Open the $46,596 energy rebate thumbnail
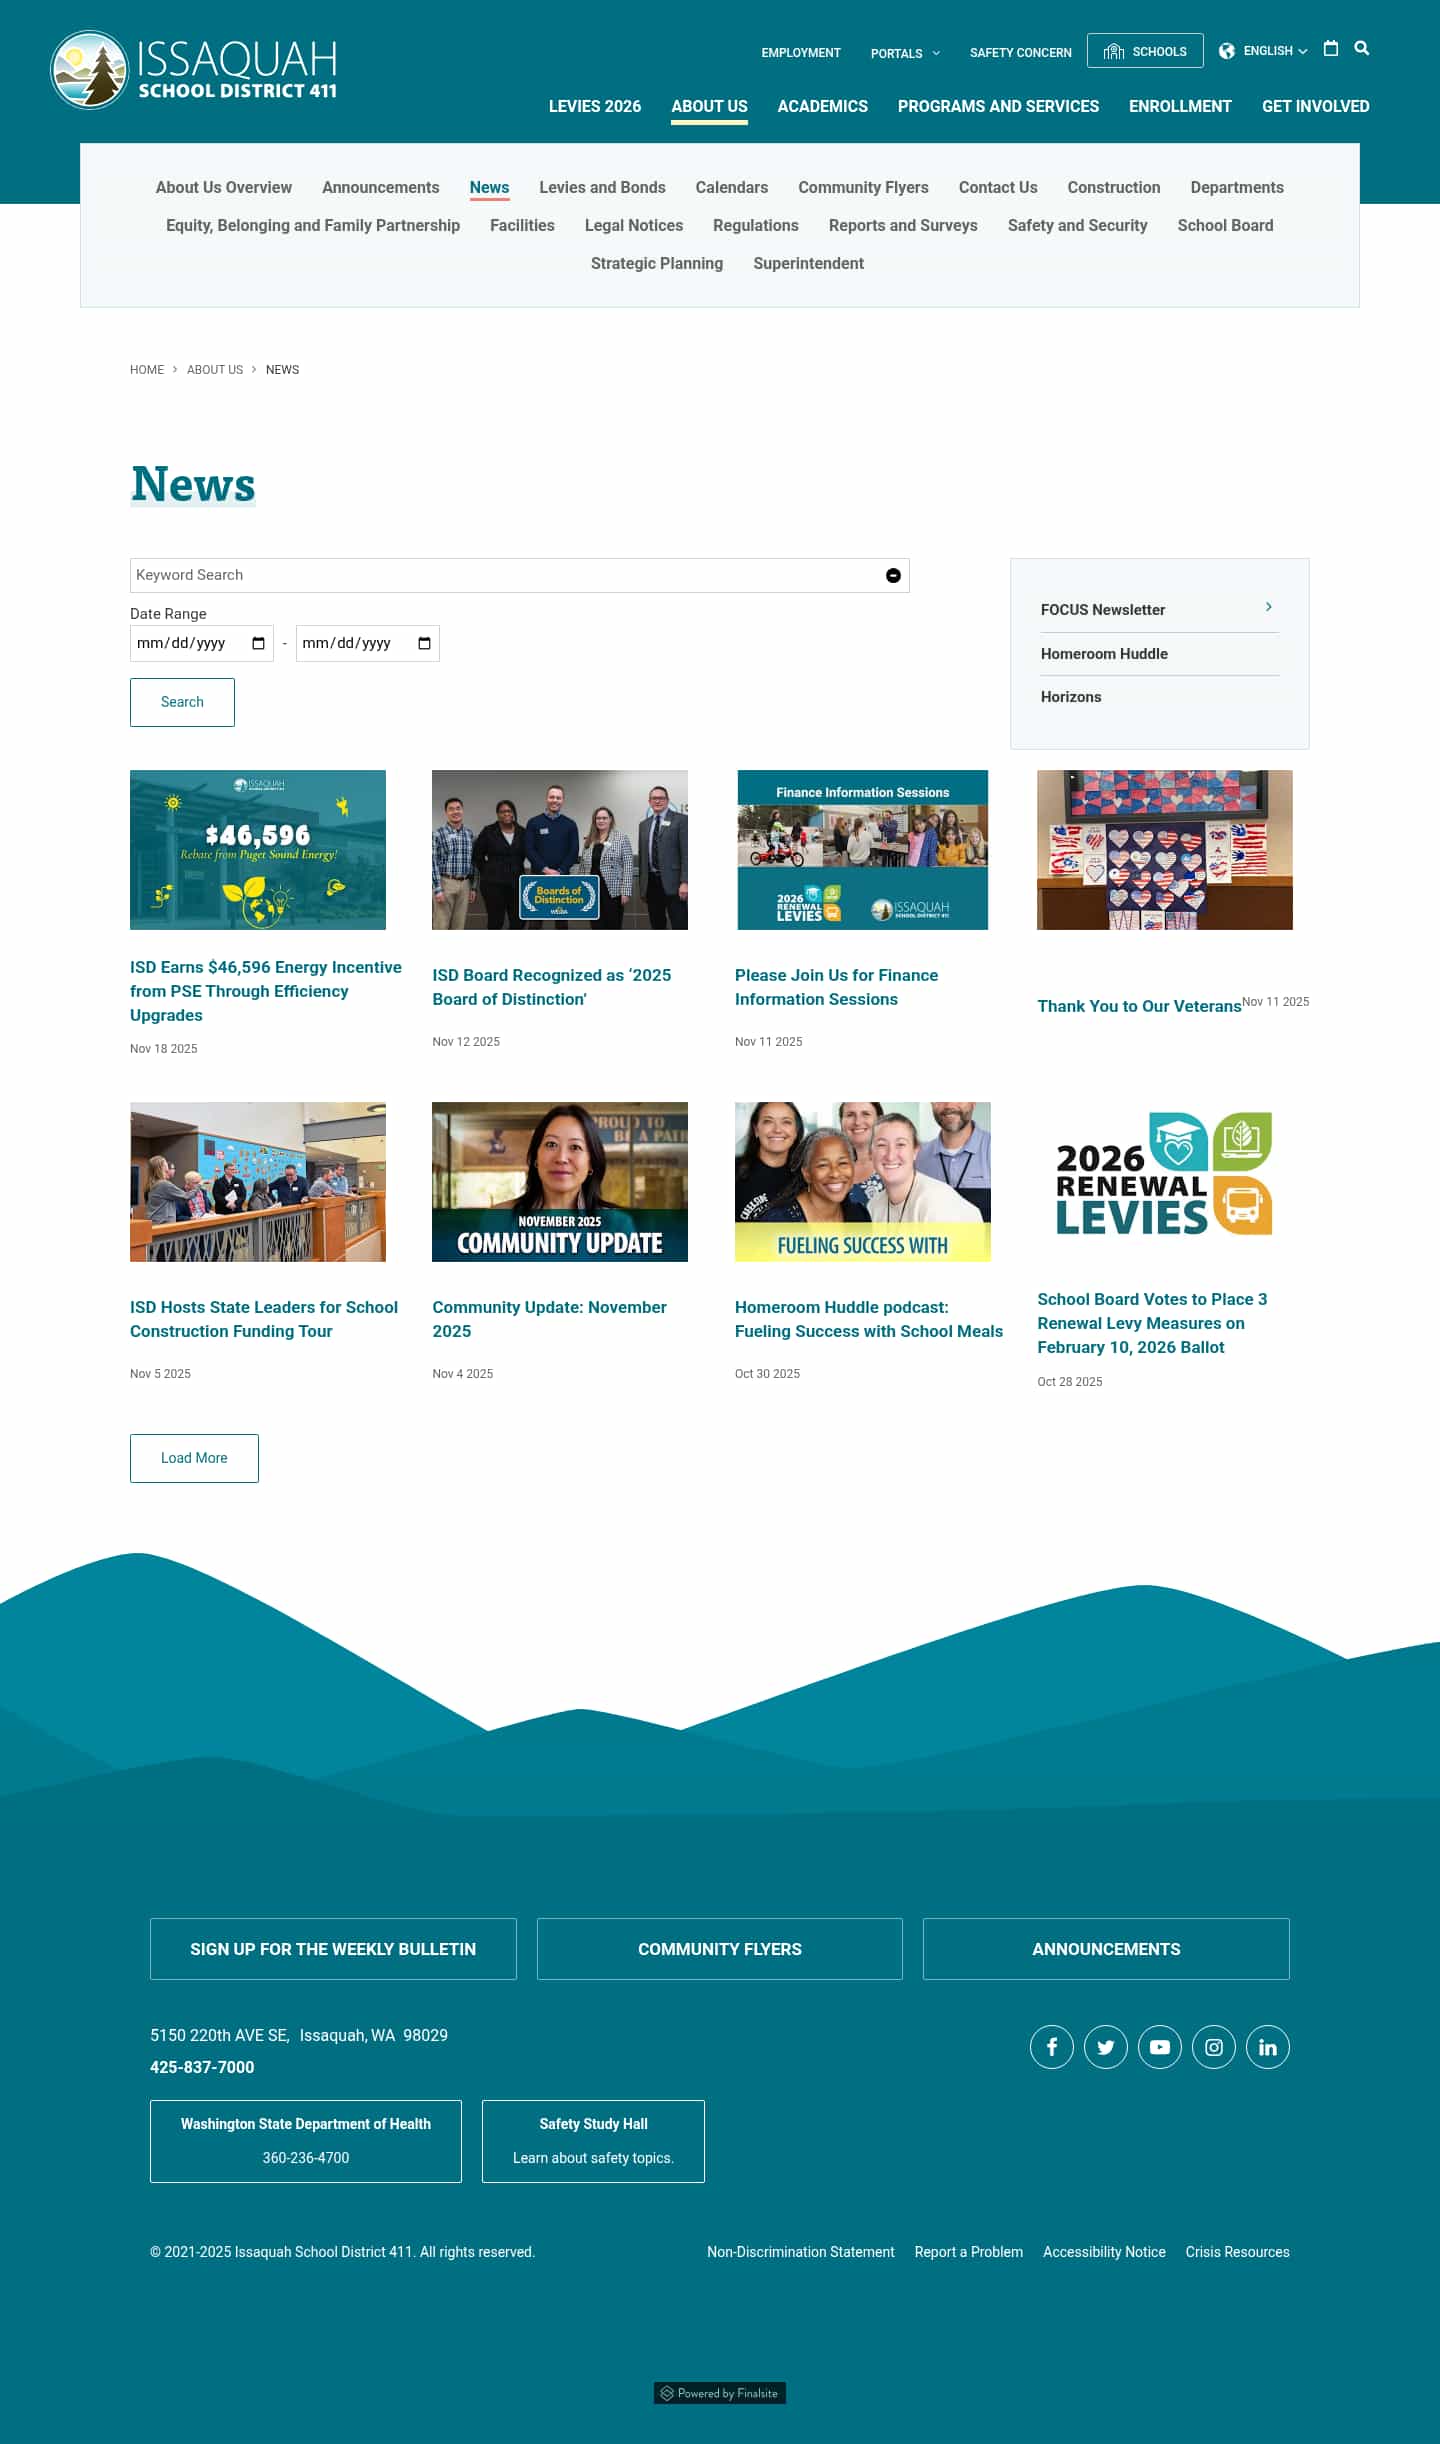This screenshot has height=2444, width=1440. point(258,850)
